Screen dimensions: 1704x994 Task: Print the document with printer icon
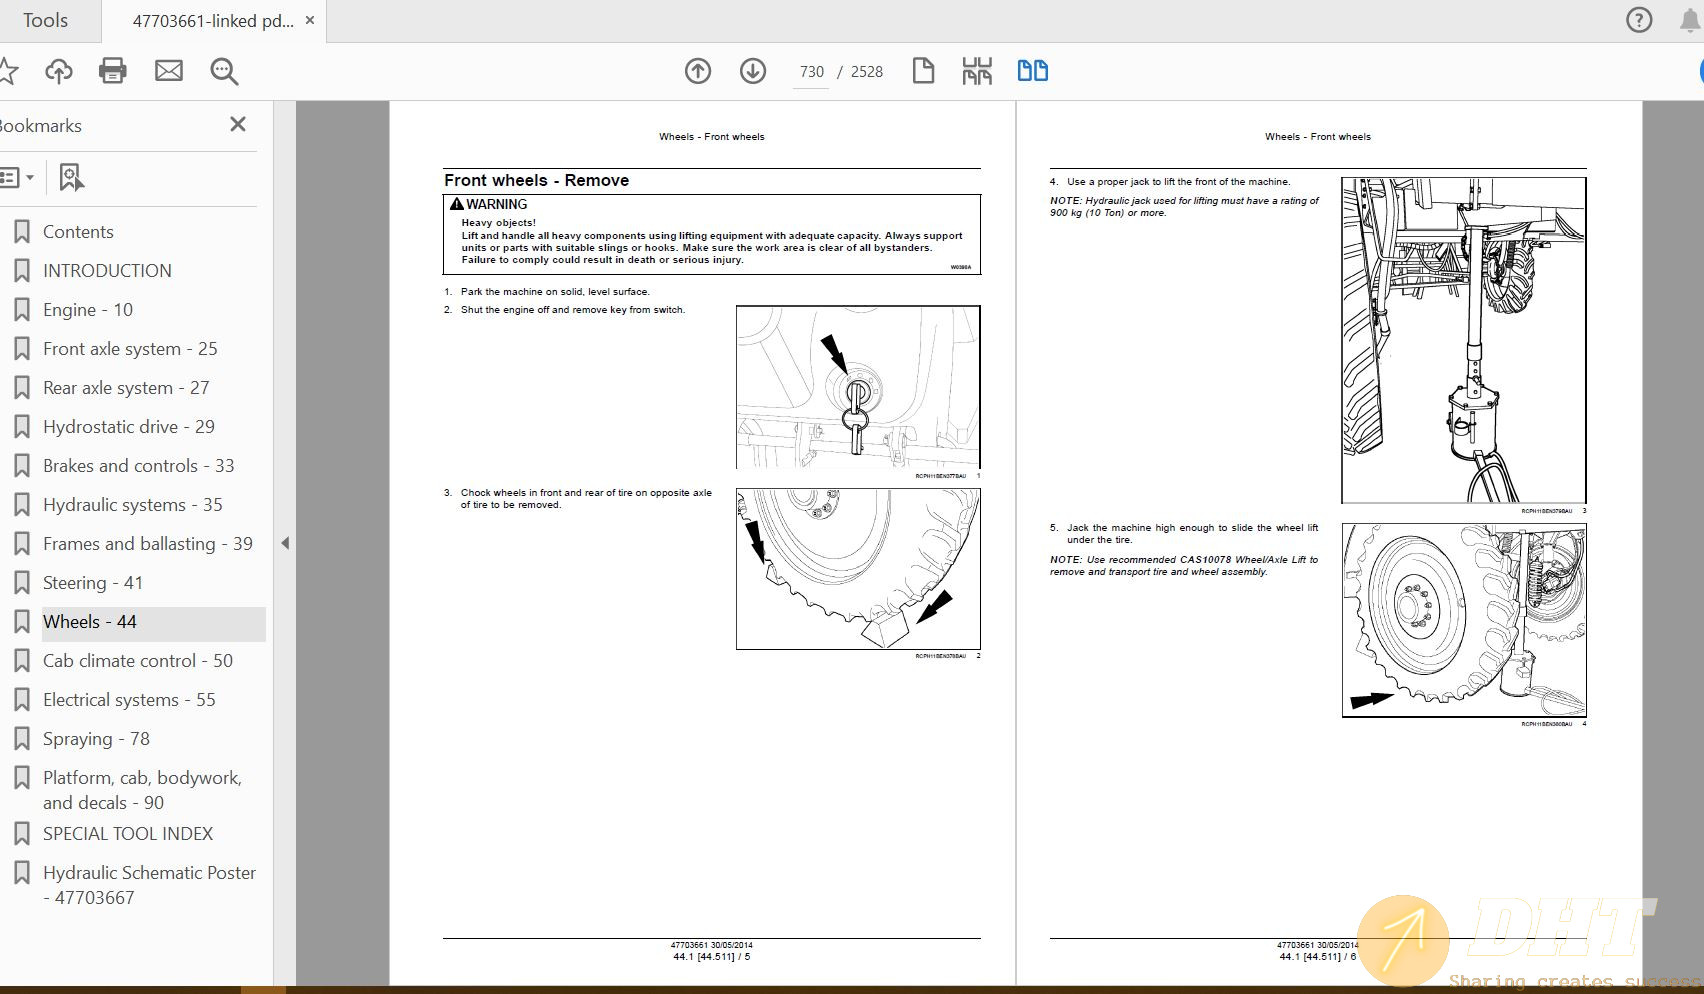[113, 71]
